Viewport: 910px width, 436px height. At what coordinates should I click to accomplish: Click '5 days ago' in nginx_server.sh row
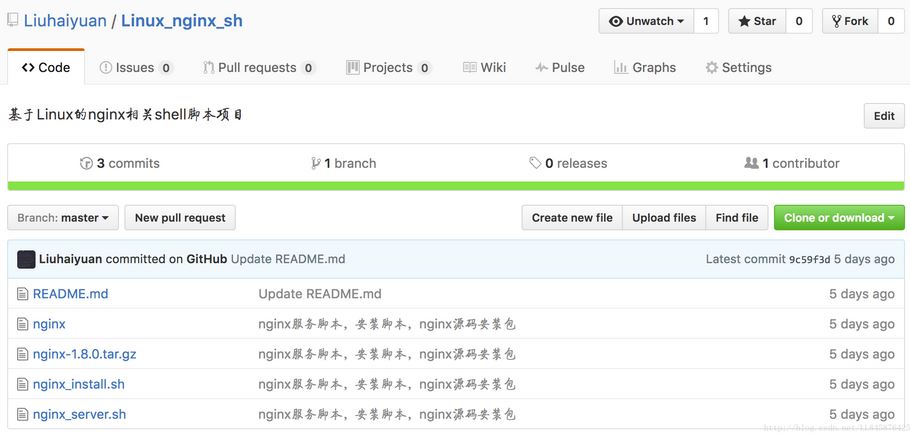862,415
